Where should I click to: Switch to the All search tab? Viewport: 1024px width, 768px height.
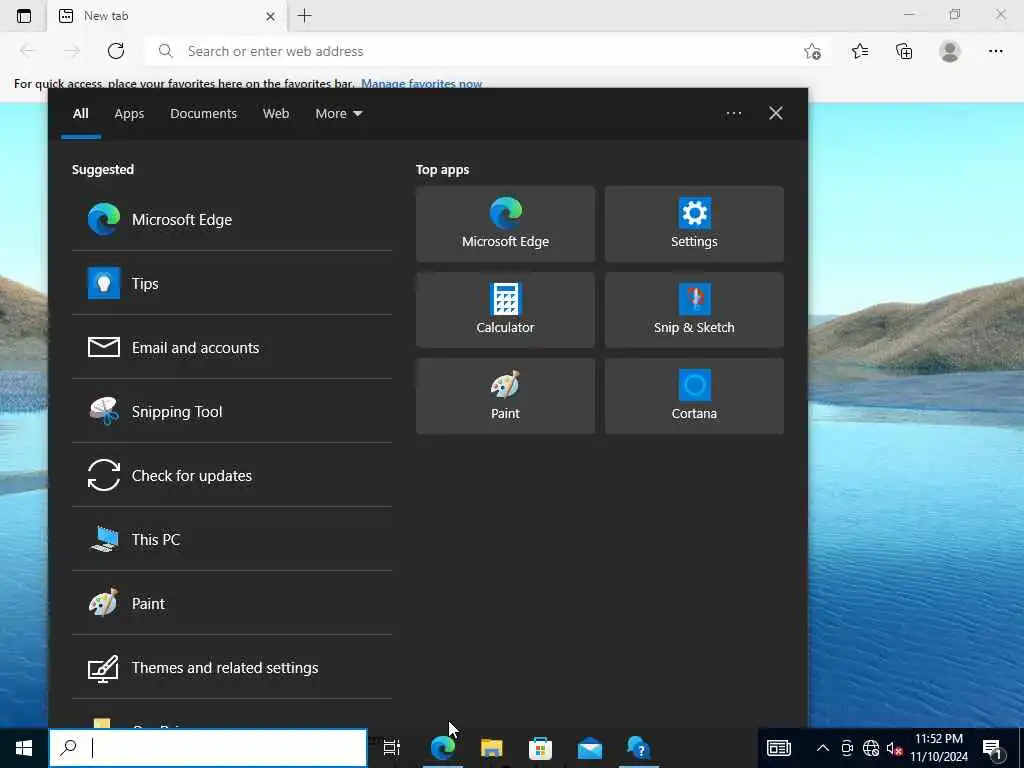coord(81,114)
